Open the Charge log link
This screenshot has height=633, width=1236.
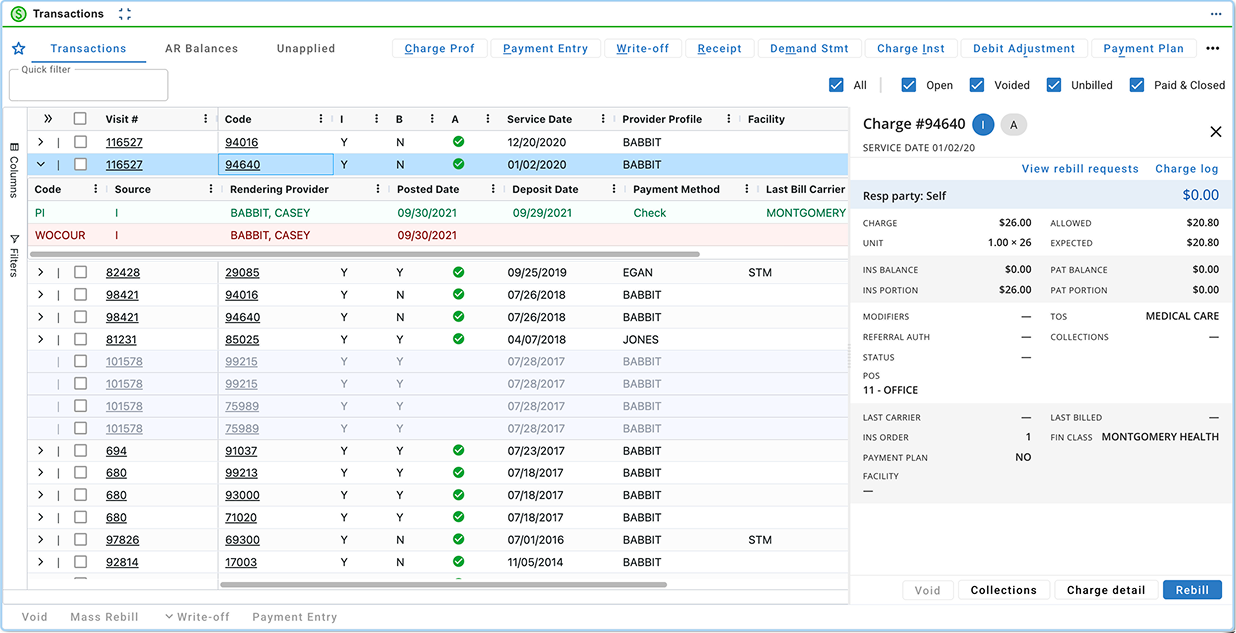[x=1187, y=169]
